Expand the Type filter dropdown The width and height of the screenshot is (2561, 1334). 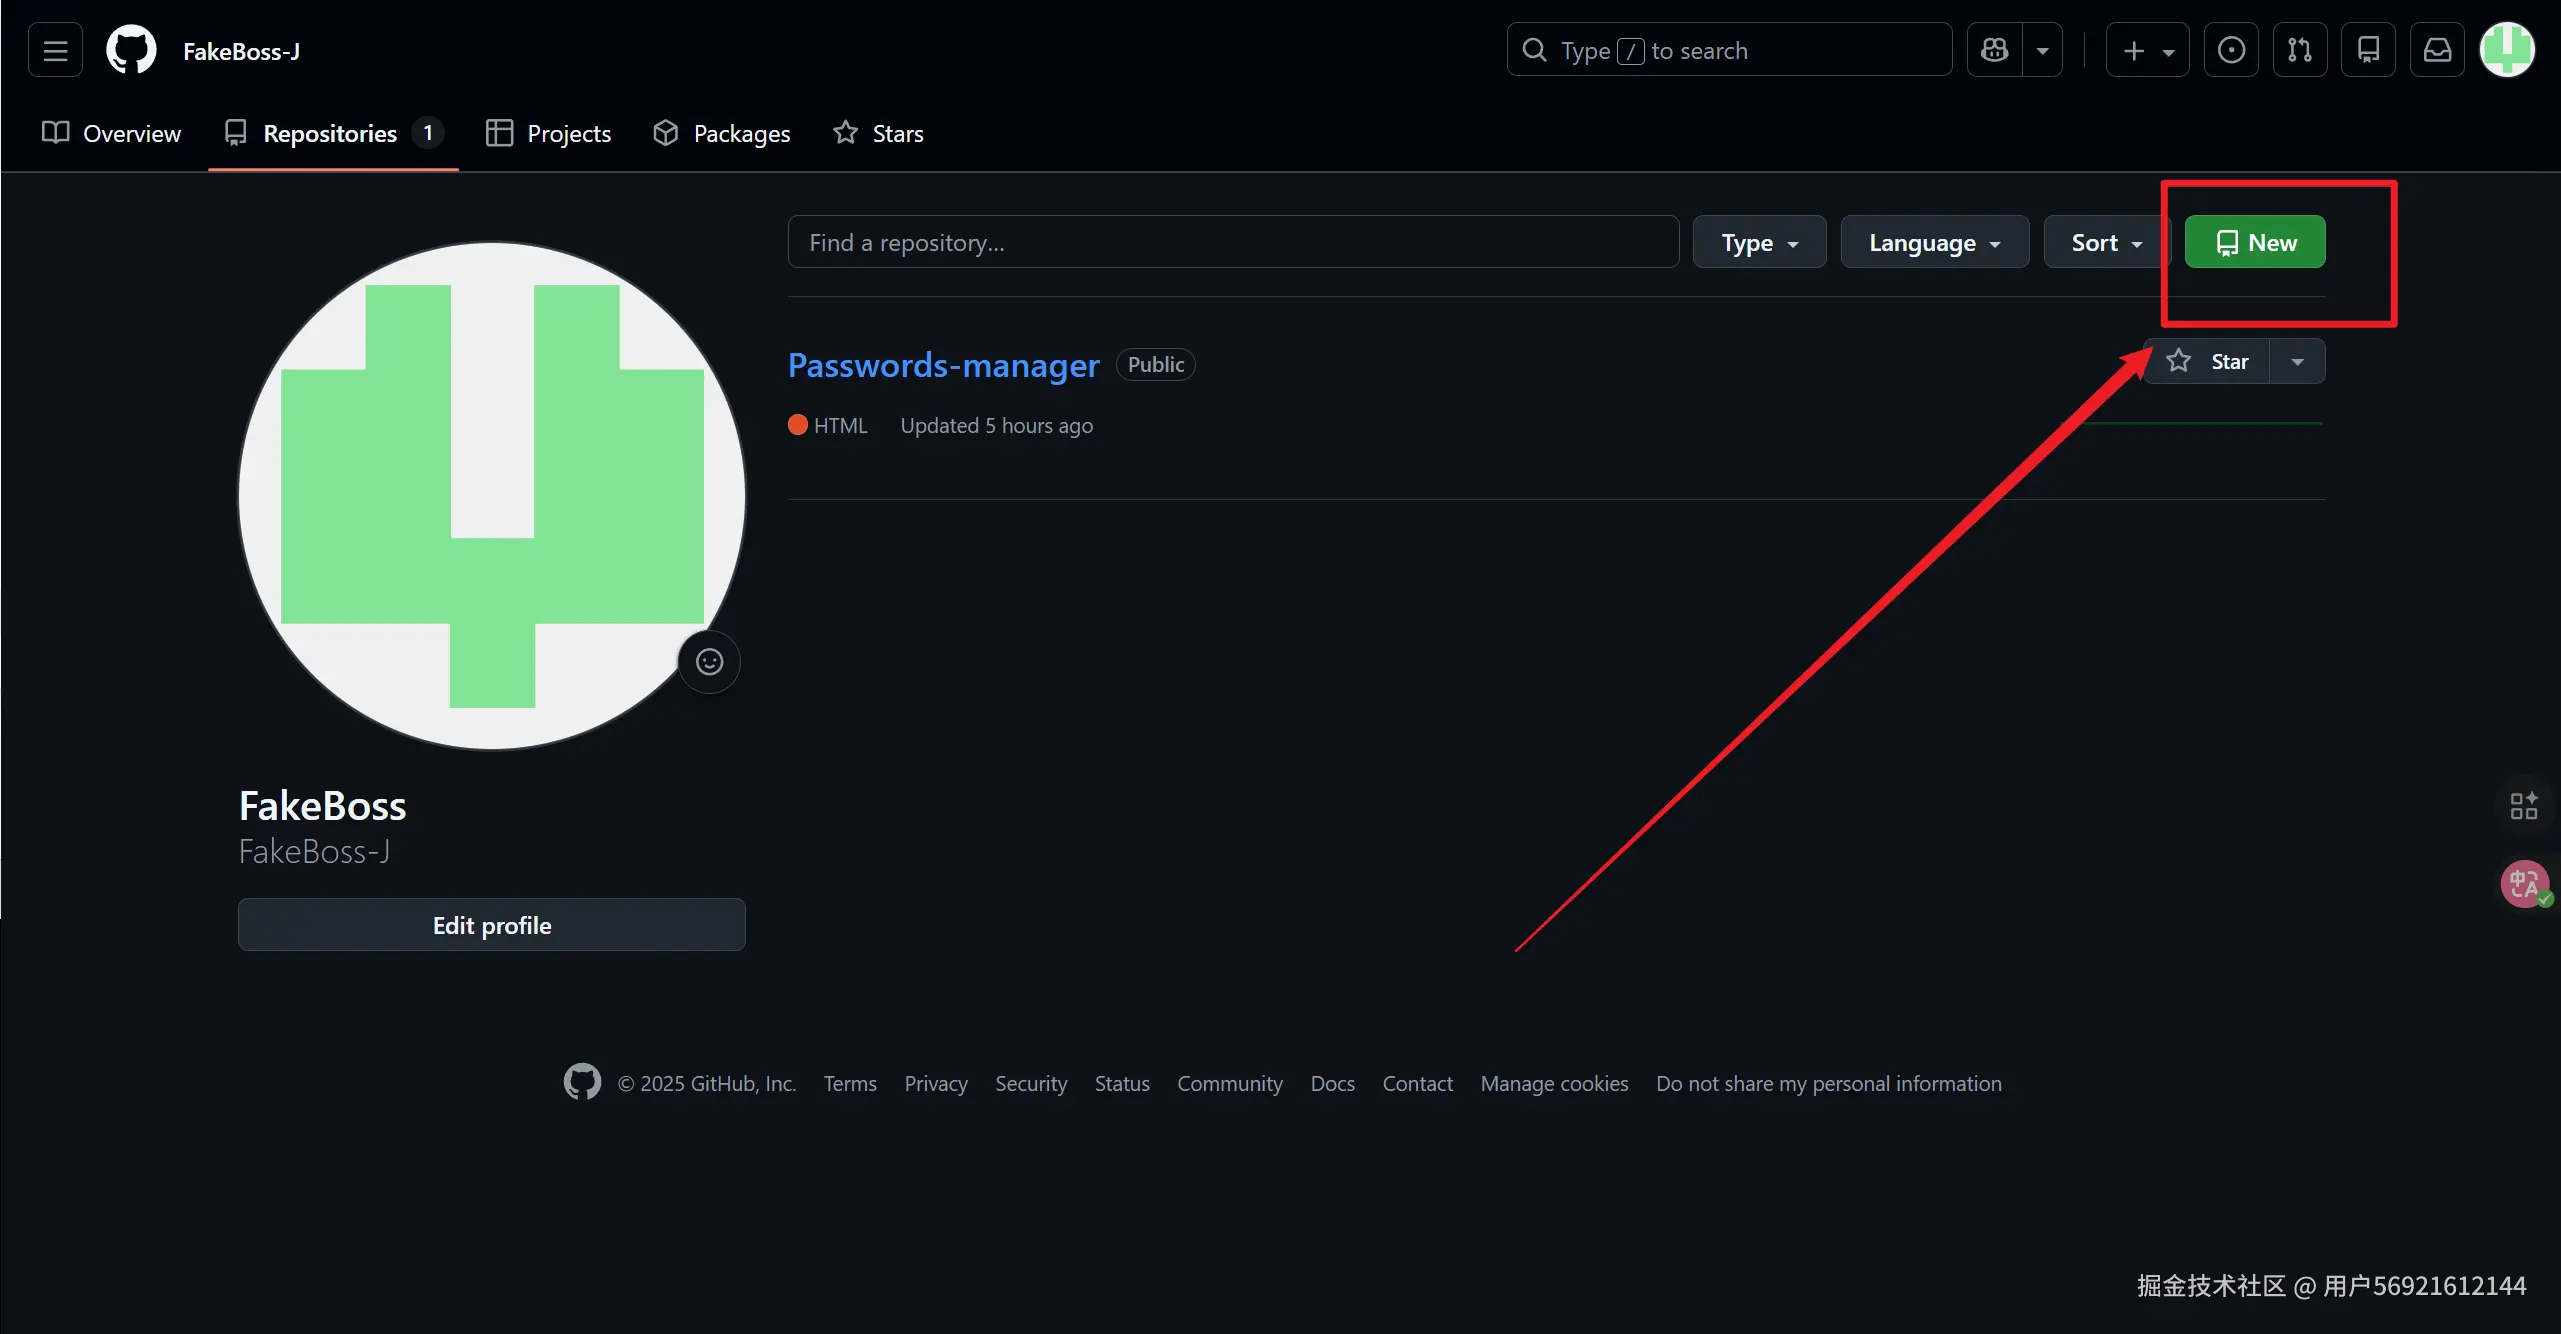[x=1759, y=243]
